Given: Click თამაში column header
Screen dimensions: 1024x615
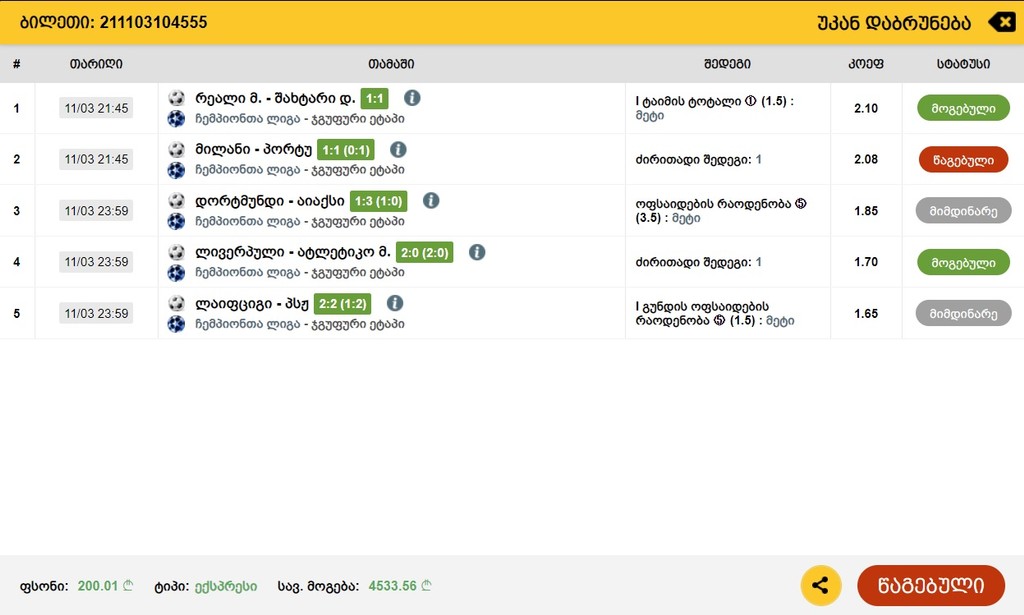Looking at the screenshot, I should coord(391,64).
